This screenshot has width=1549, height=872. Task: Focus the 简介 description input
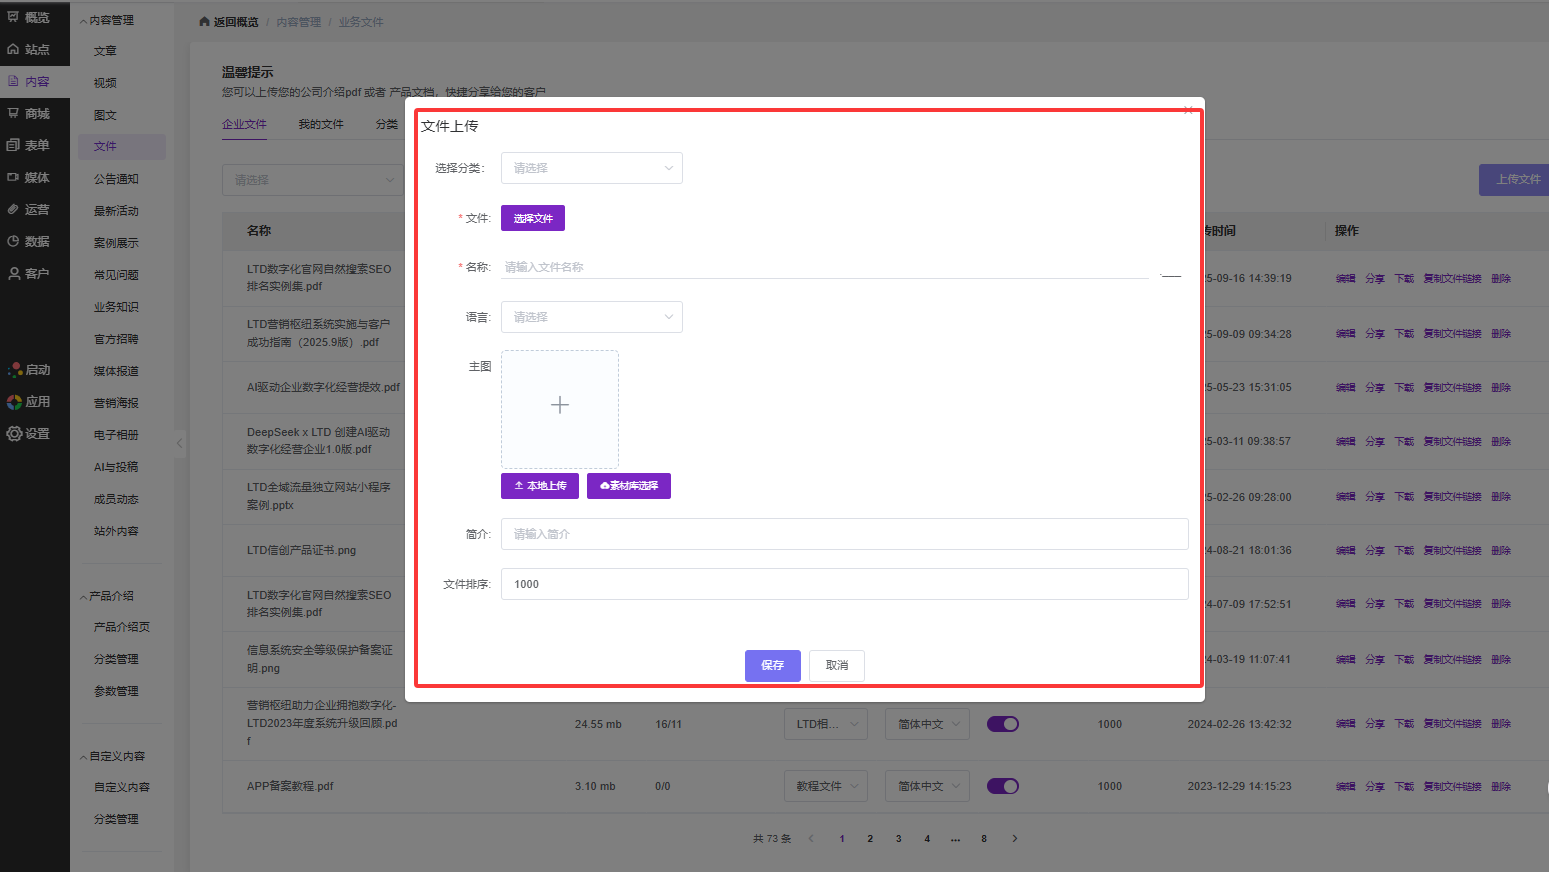tap(845, 534)
